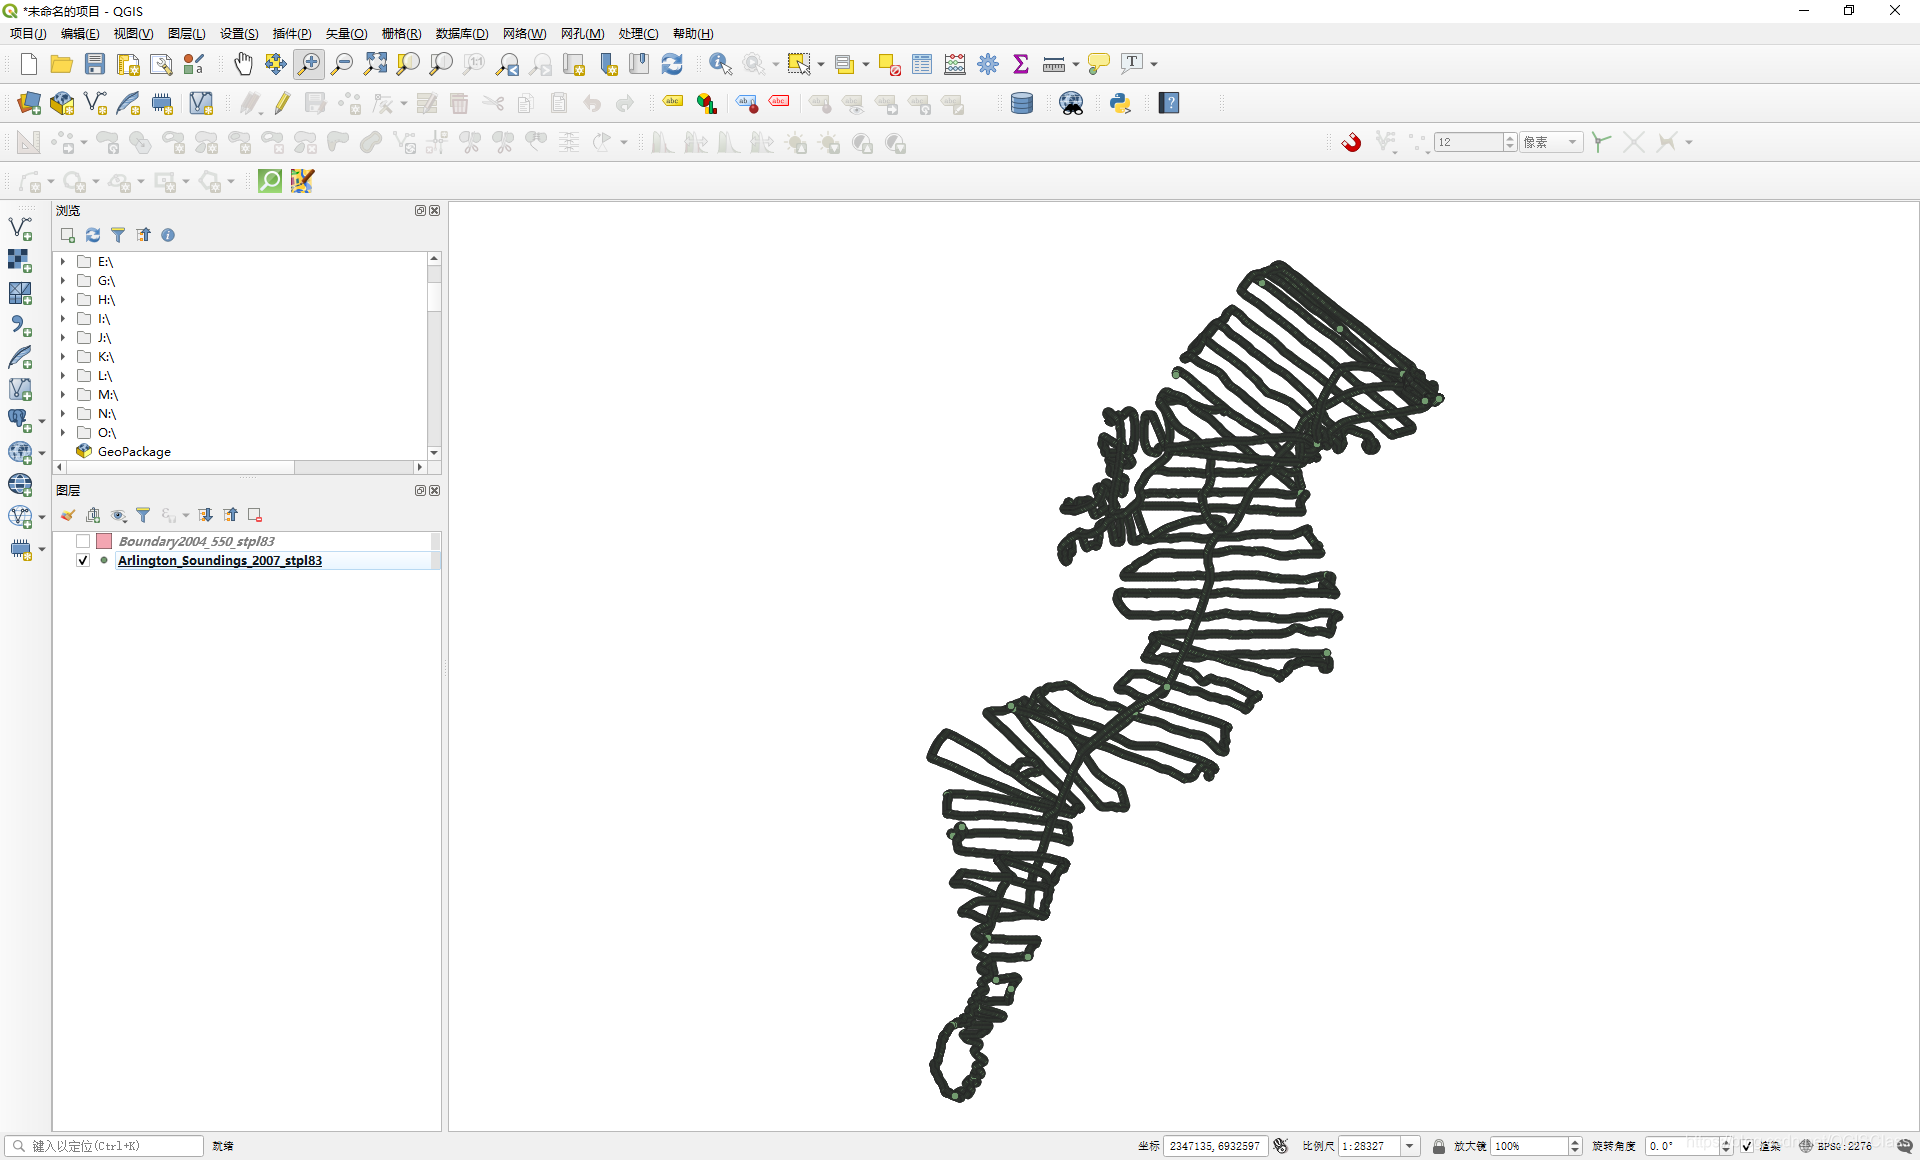
Task: Open the Data Source Manager icon
Action: point(29,103)
